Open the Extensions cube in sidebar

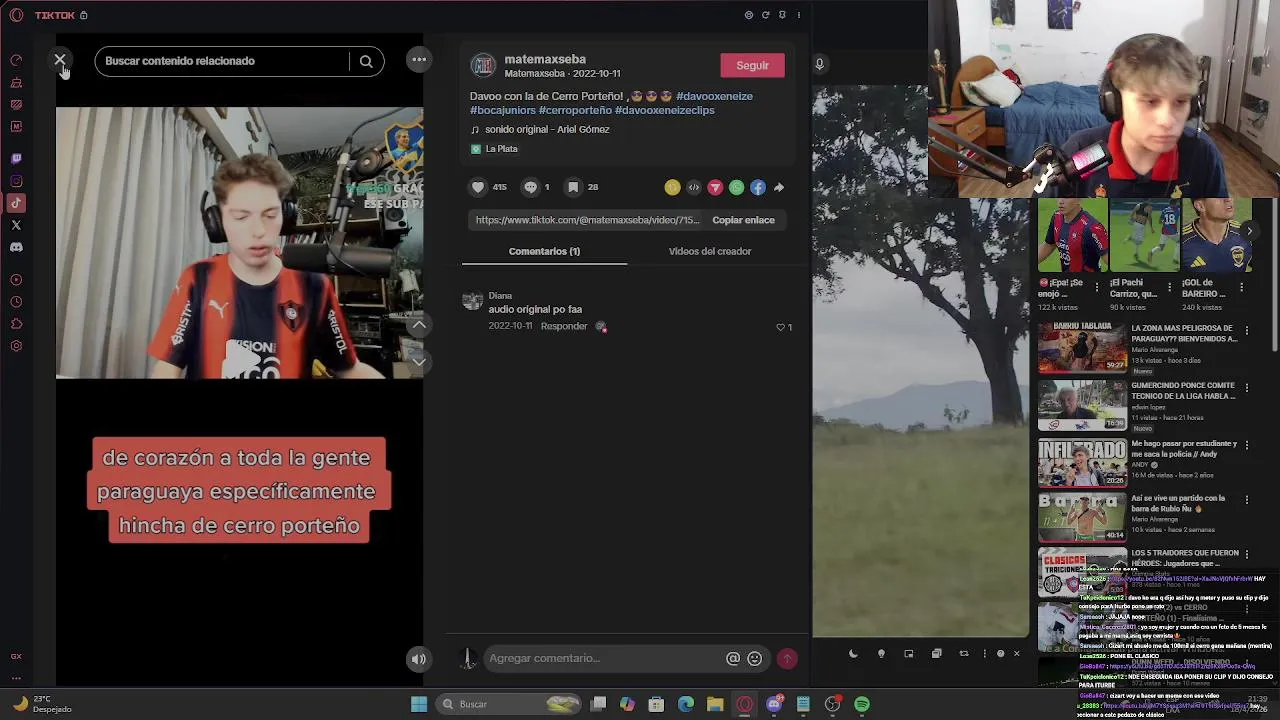point(16,324)
